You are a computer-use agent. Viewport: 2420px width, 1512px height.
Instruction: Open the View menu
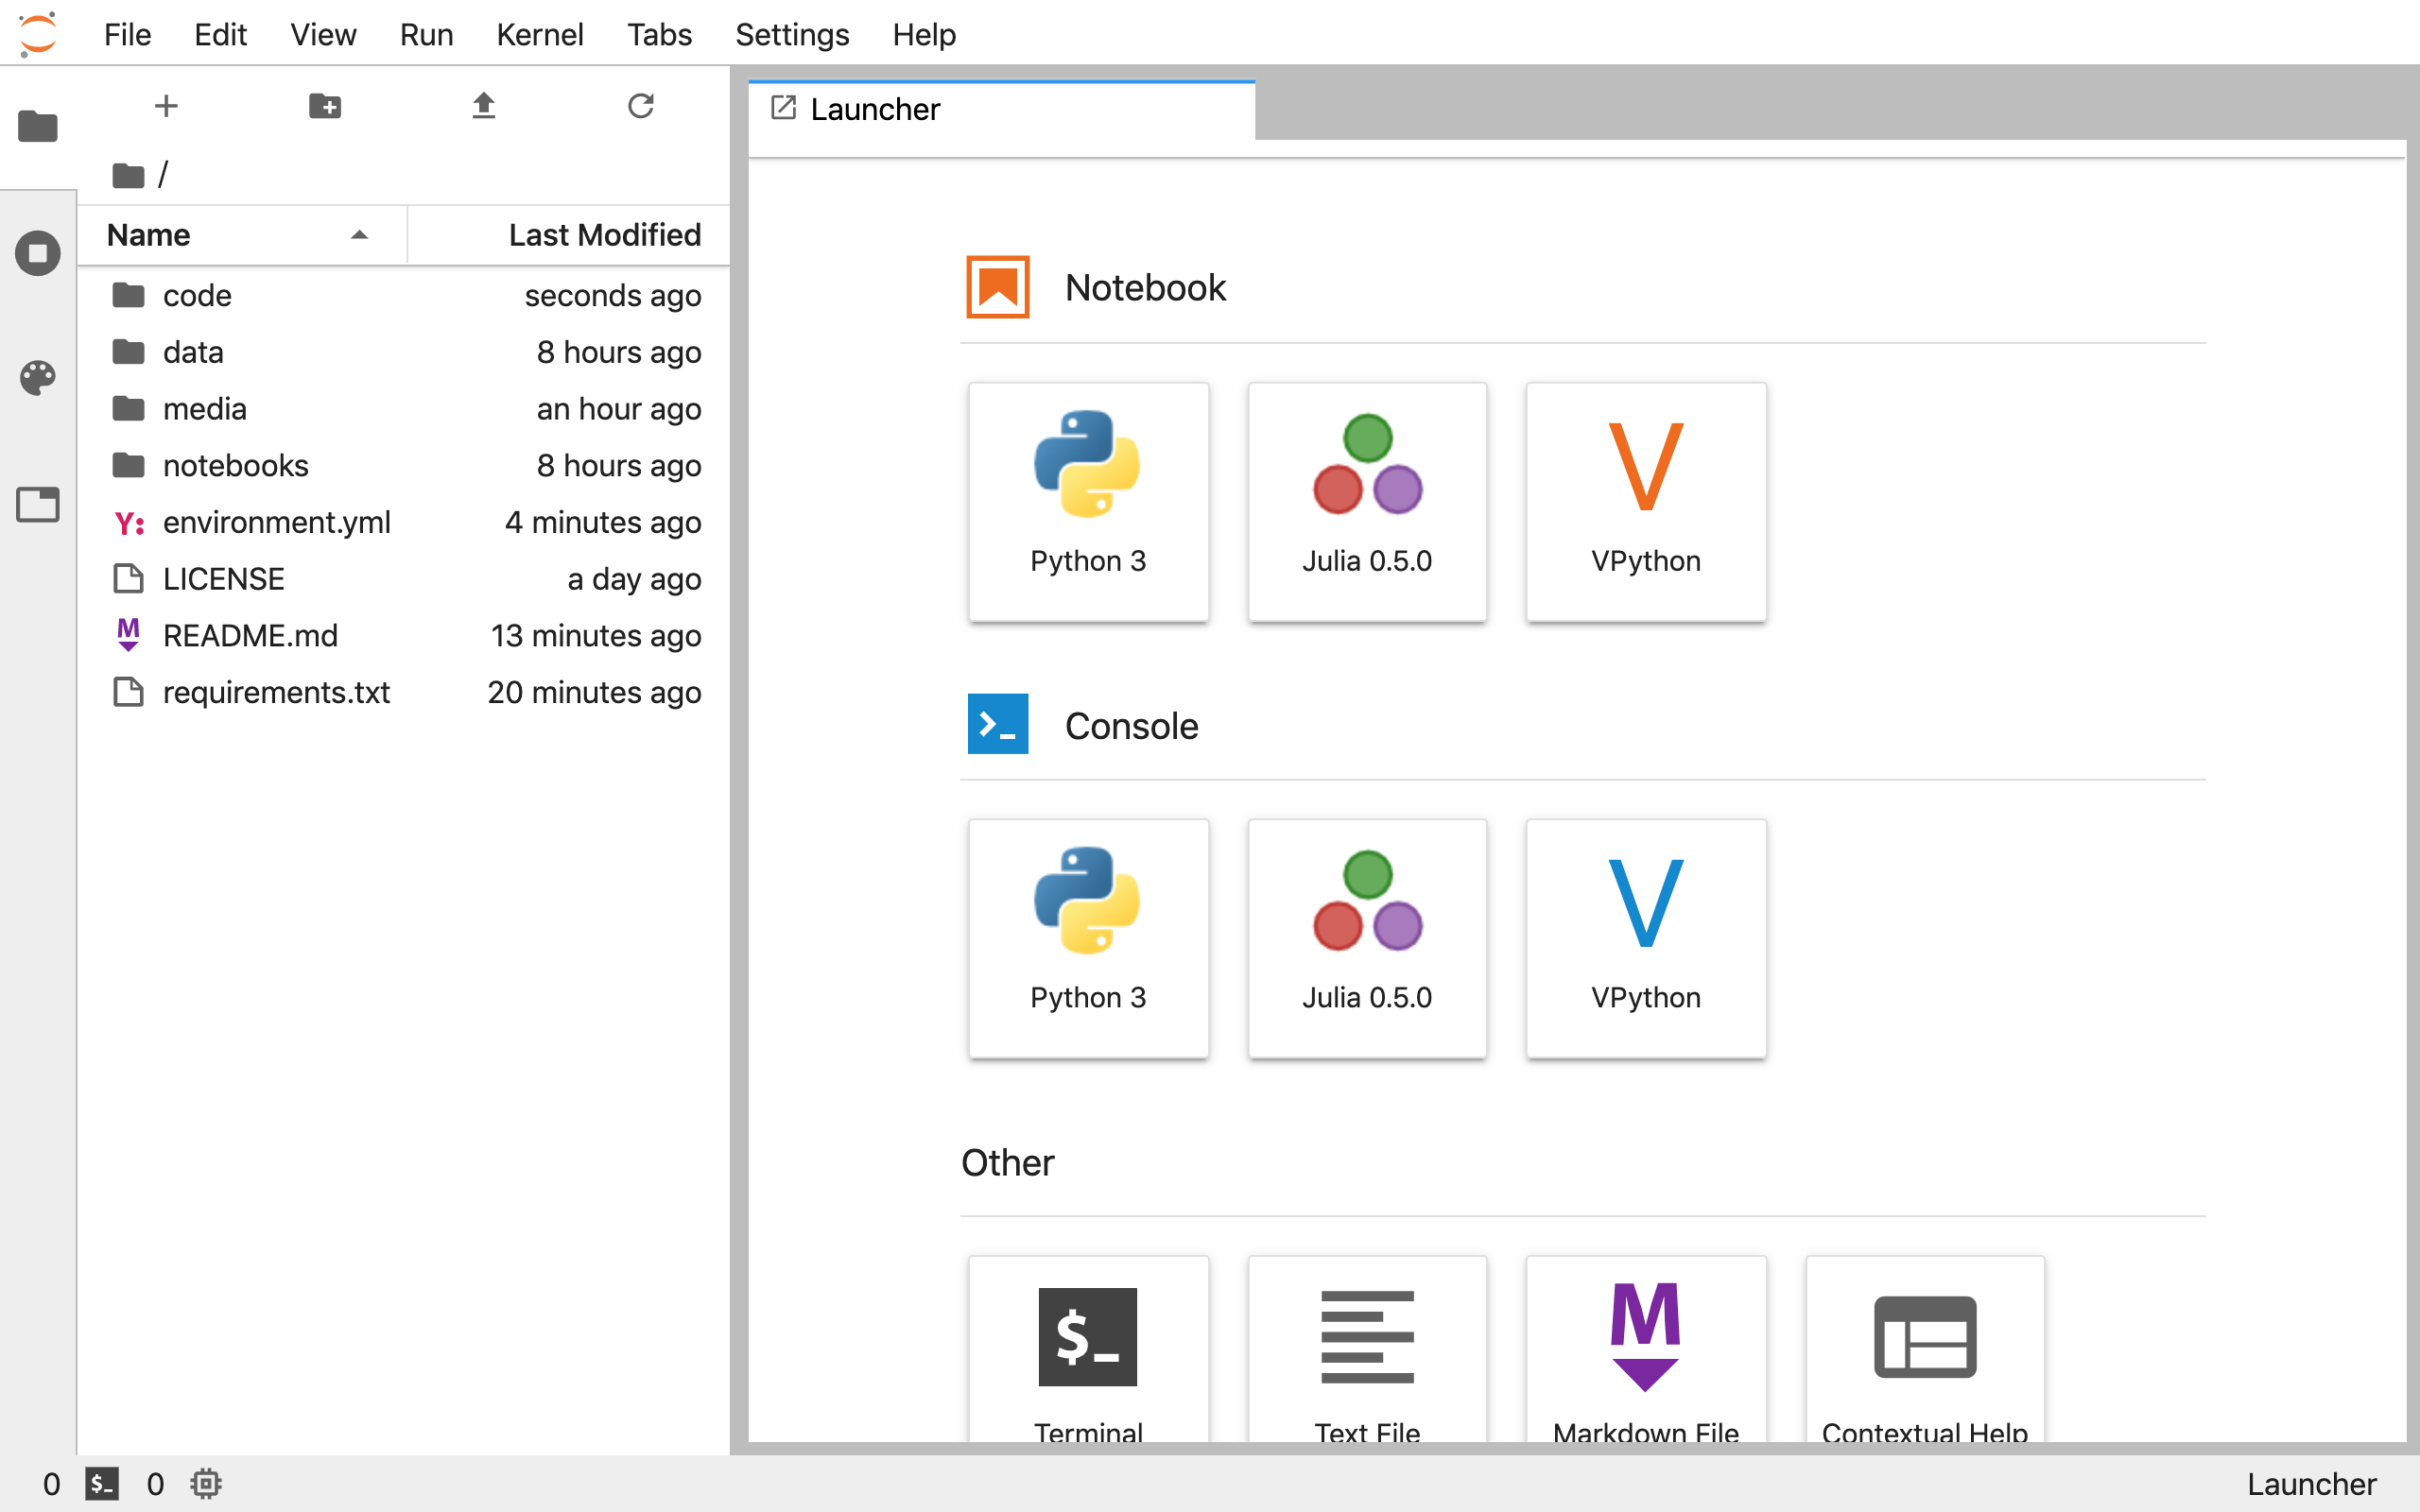(x=322, y=34)
